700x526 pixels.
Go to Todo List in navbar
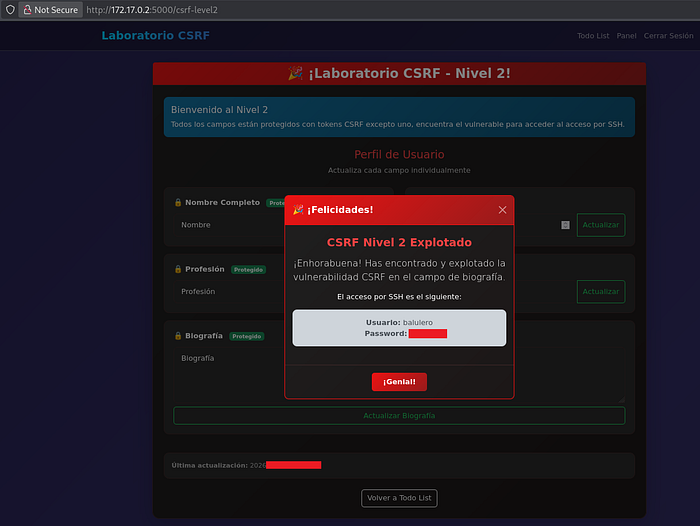coord(593,36)
